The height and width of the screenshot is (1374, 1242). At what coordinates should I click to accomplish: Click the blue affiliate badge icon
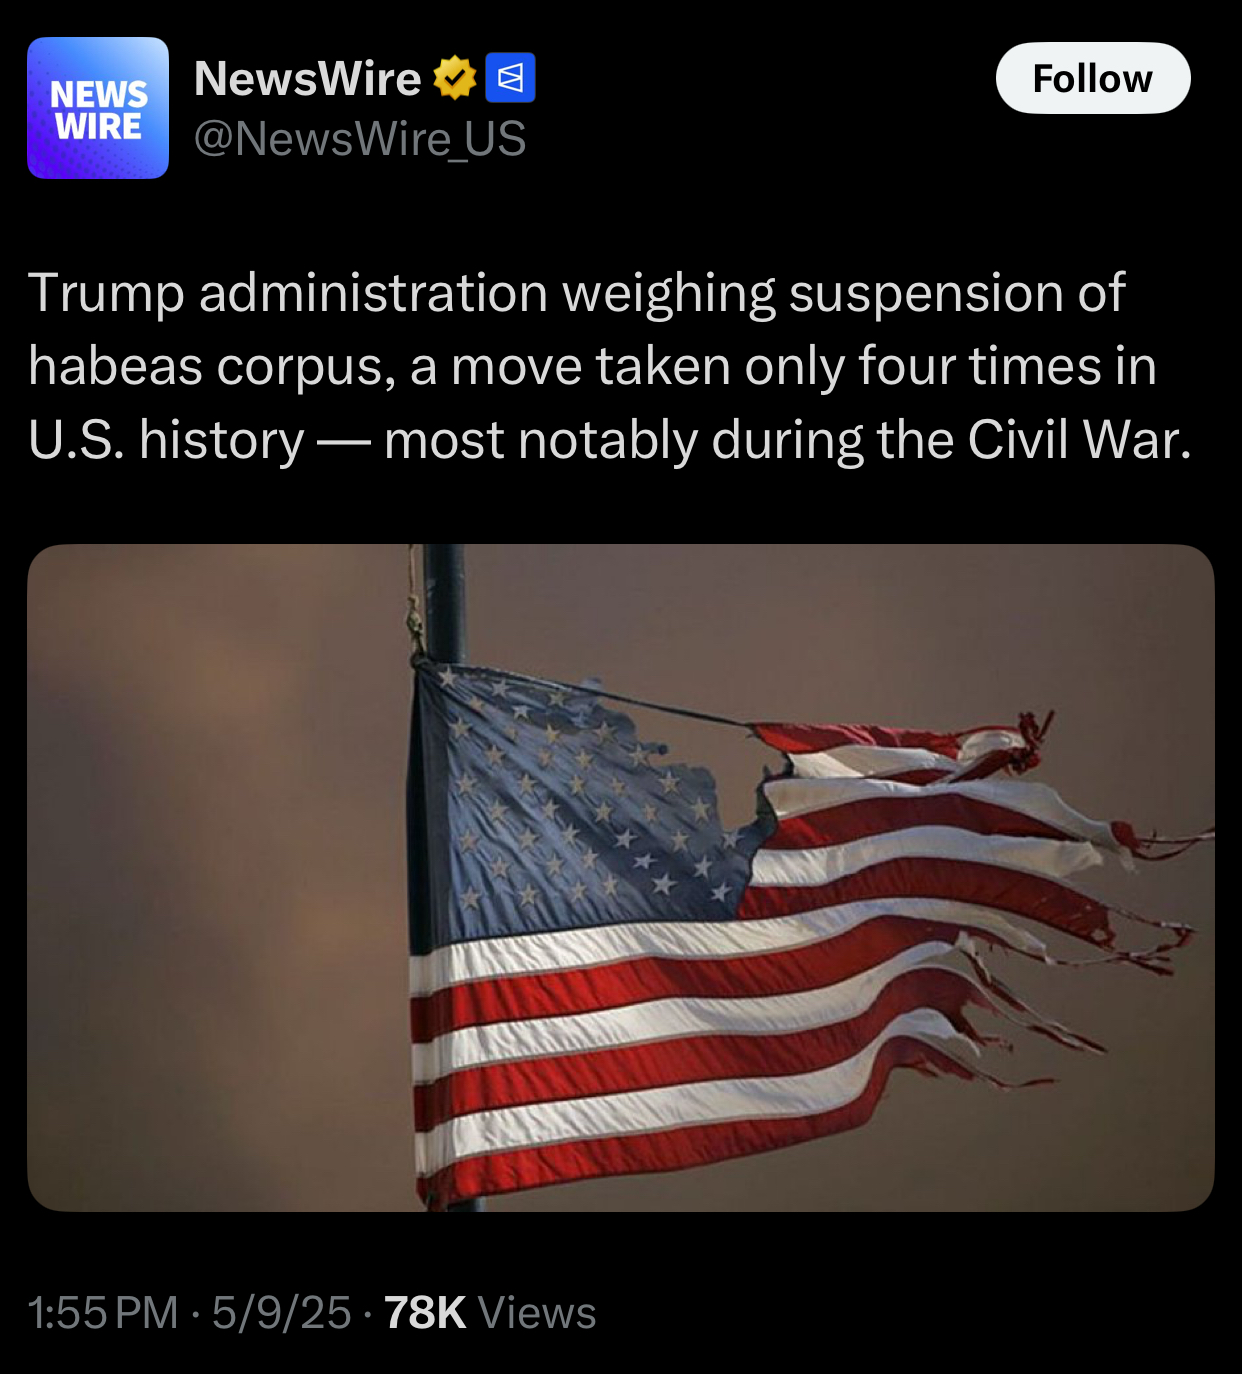[x=510, y=78]
